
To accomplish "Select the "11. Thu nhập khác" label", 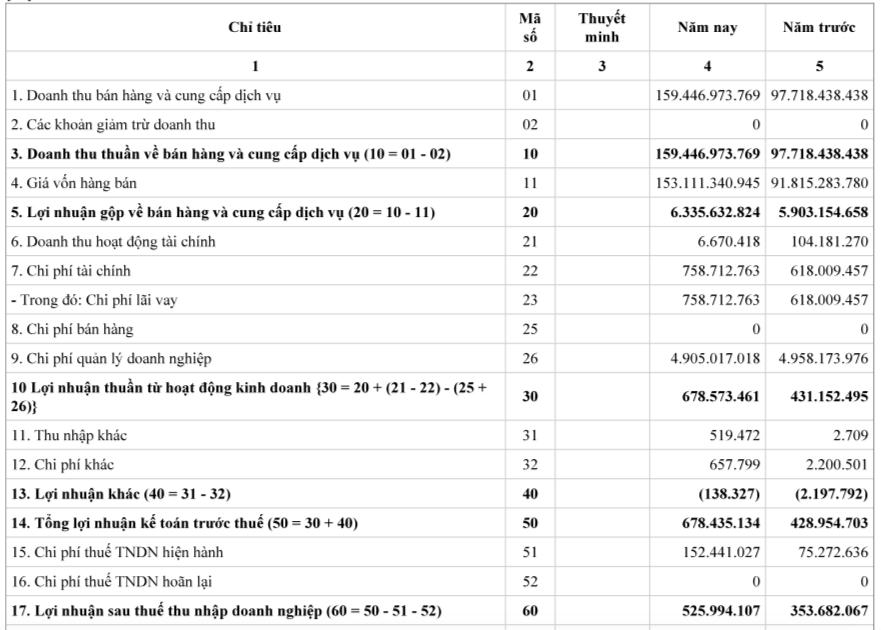I will point(69,435).
